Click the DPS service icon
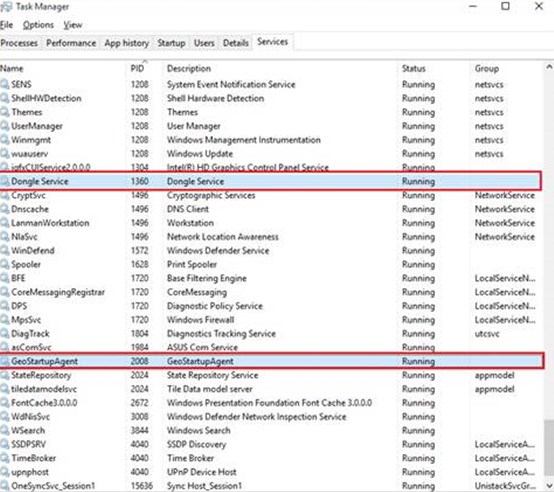The image size is (554, 492). [5, 306]
